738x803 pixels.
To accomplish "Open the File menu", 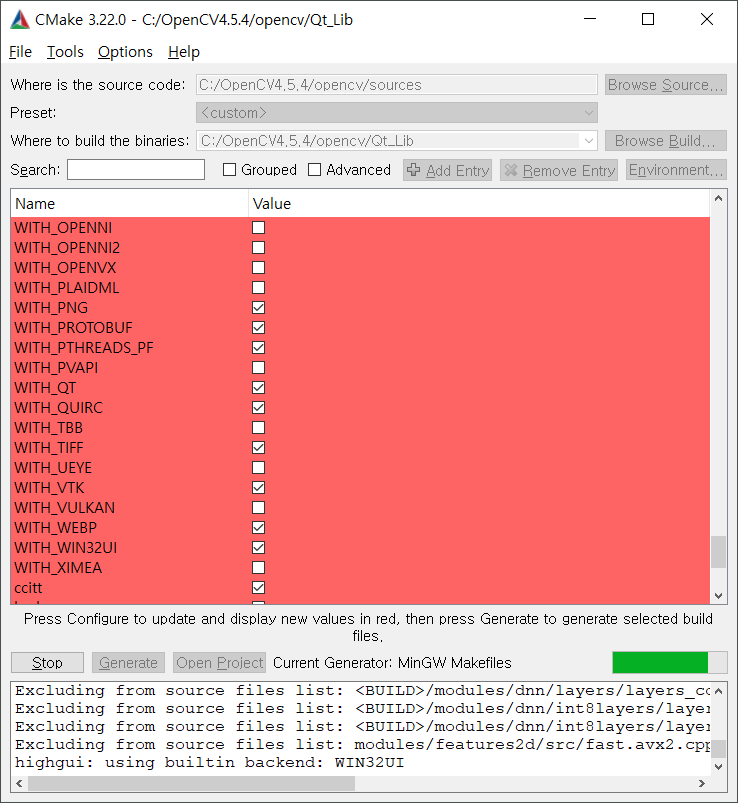I will tap(20, 52).
